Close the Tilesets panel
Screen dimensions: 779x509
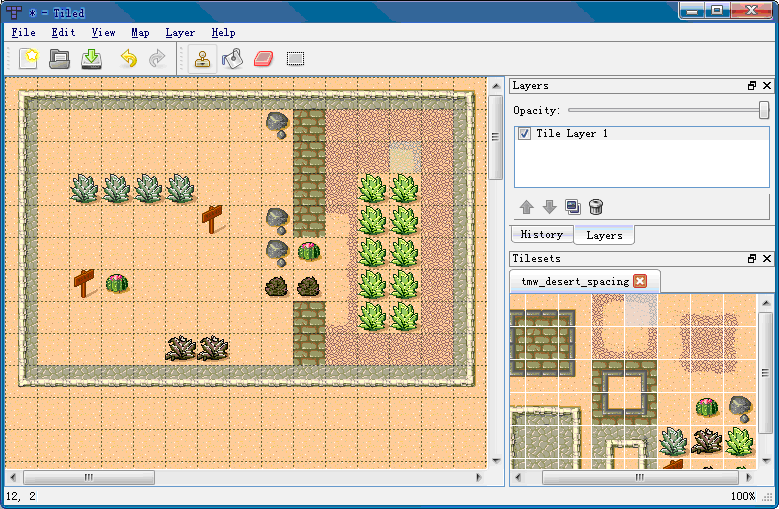[767, 258]
